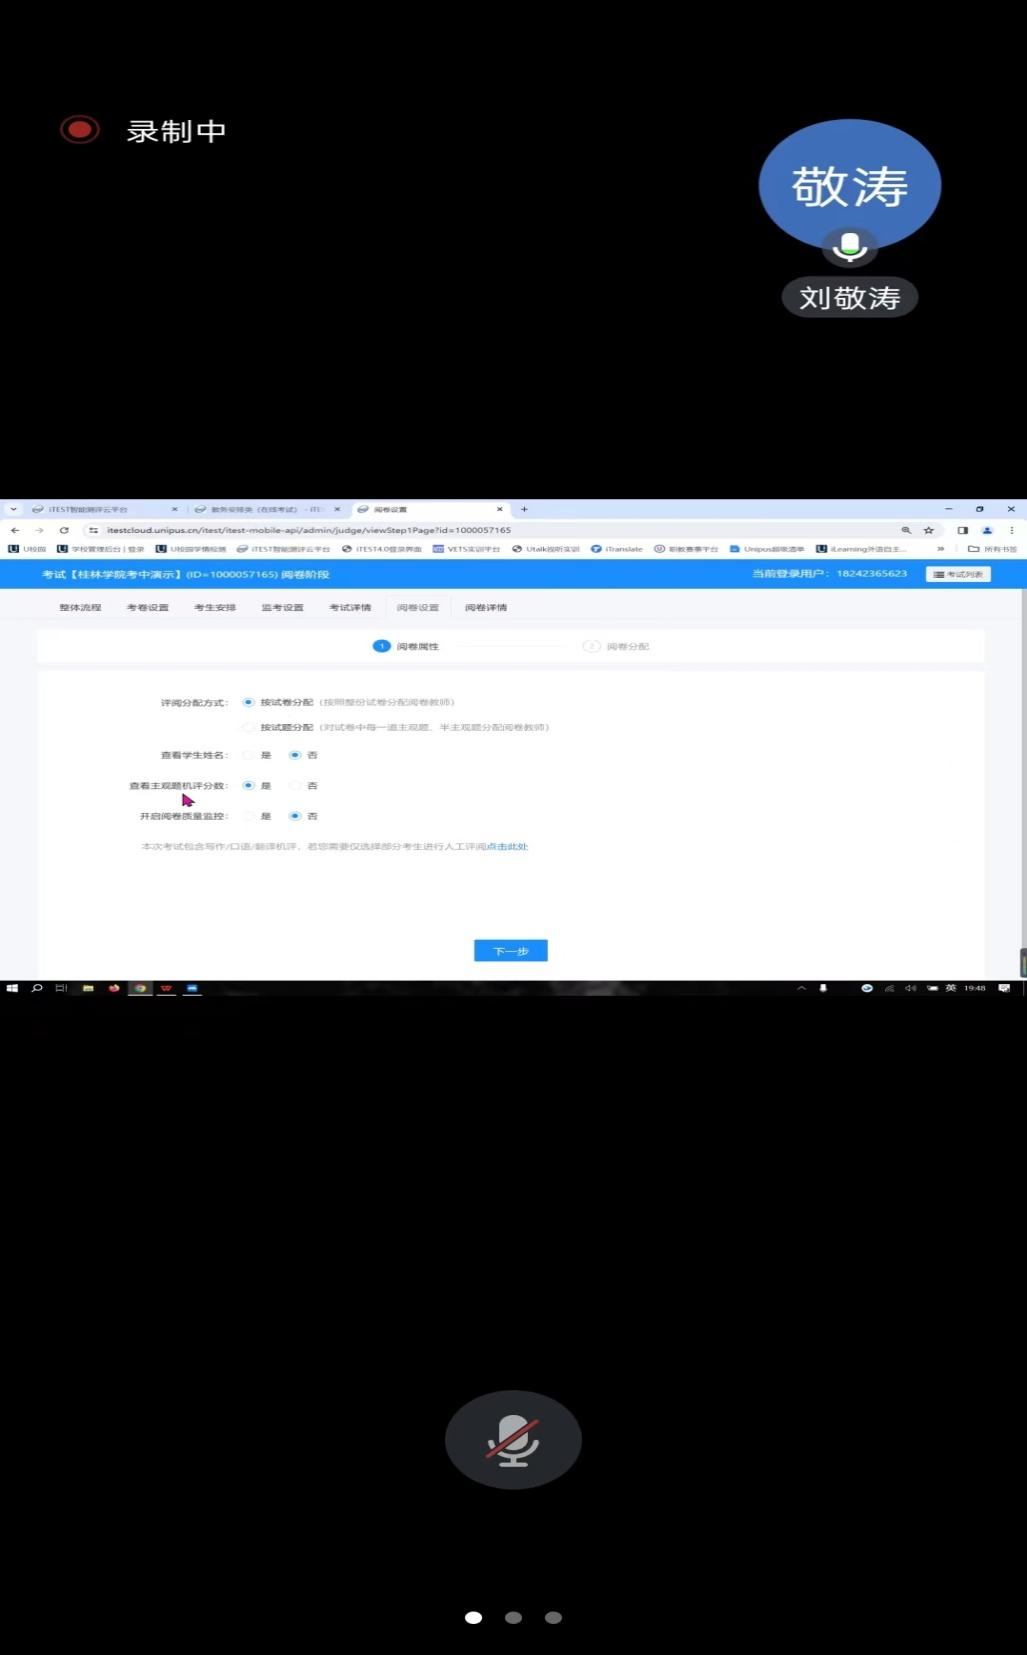Enable 开启阅卷质量监控 by selecting 是
Screen dimensions: 1027x1655
(x=248, y=816)
